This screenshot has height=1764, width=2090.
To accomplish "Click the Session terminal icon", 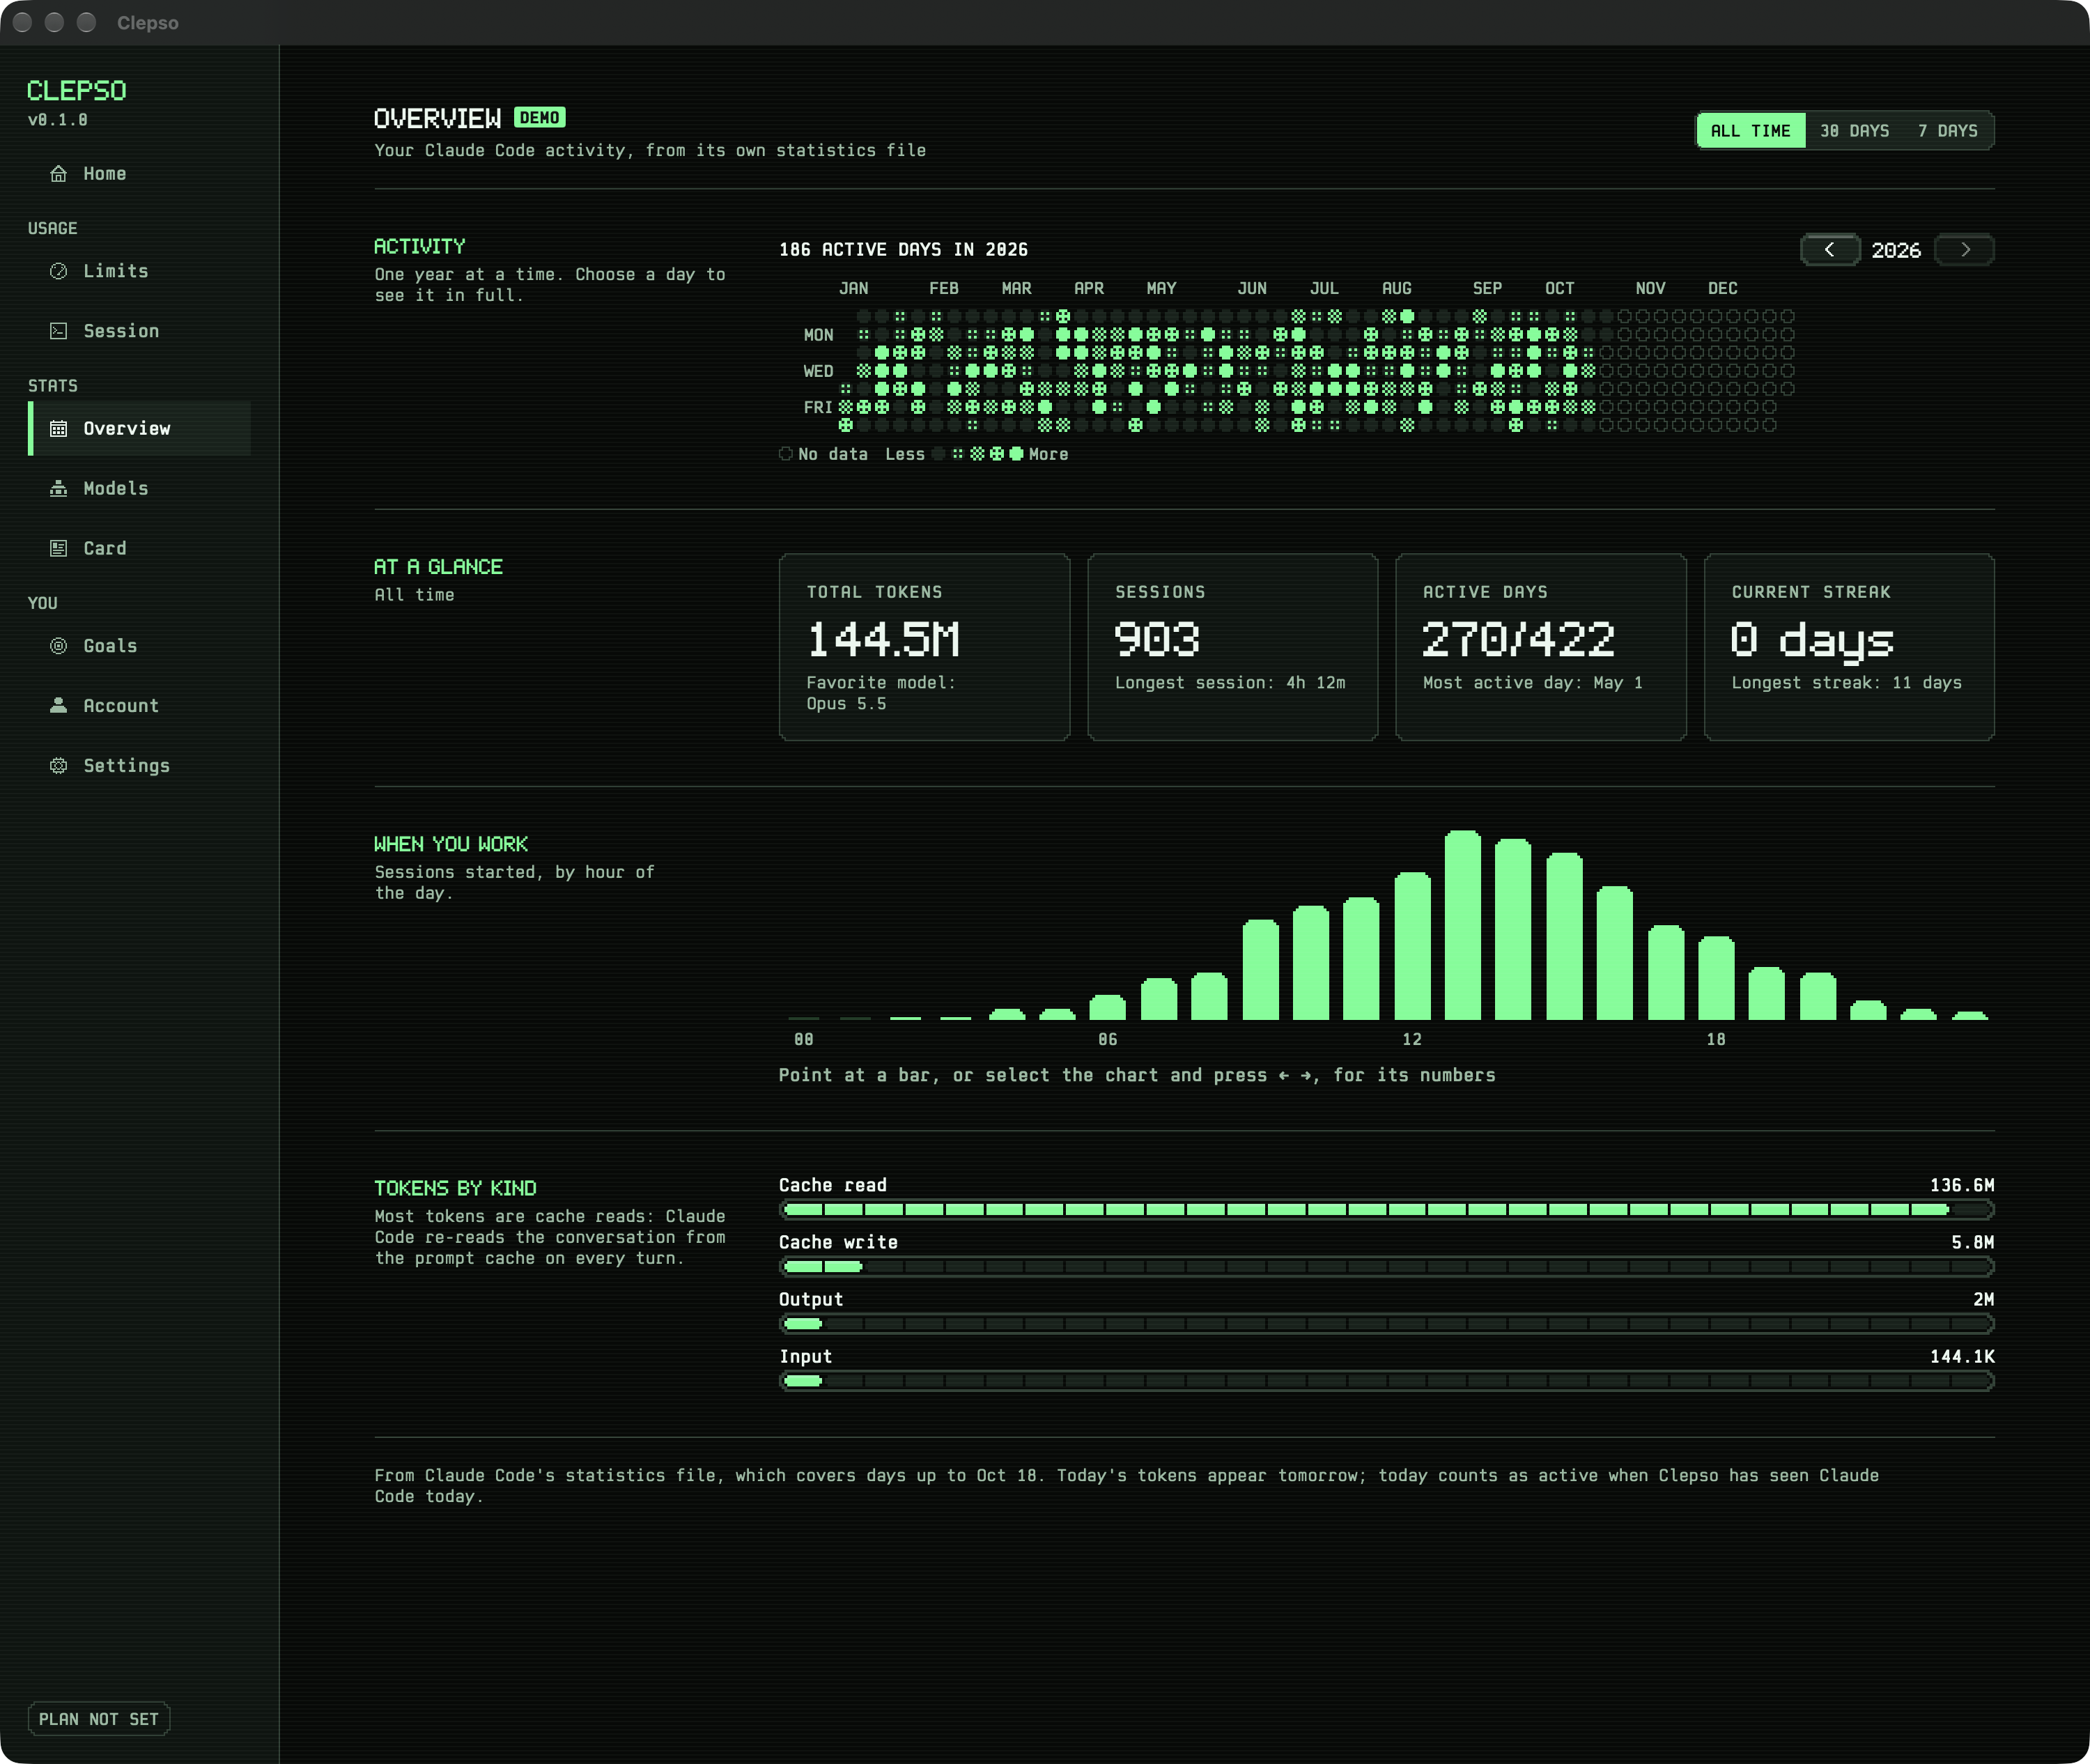I will click(59, 331).
